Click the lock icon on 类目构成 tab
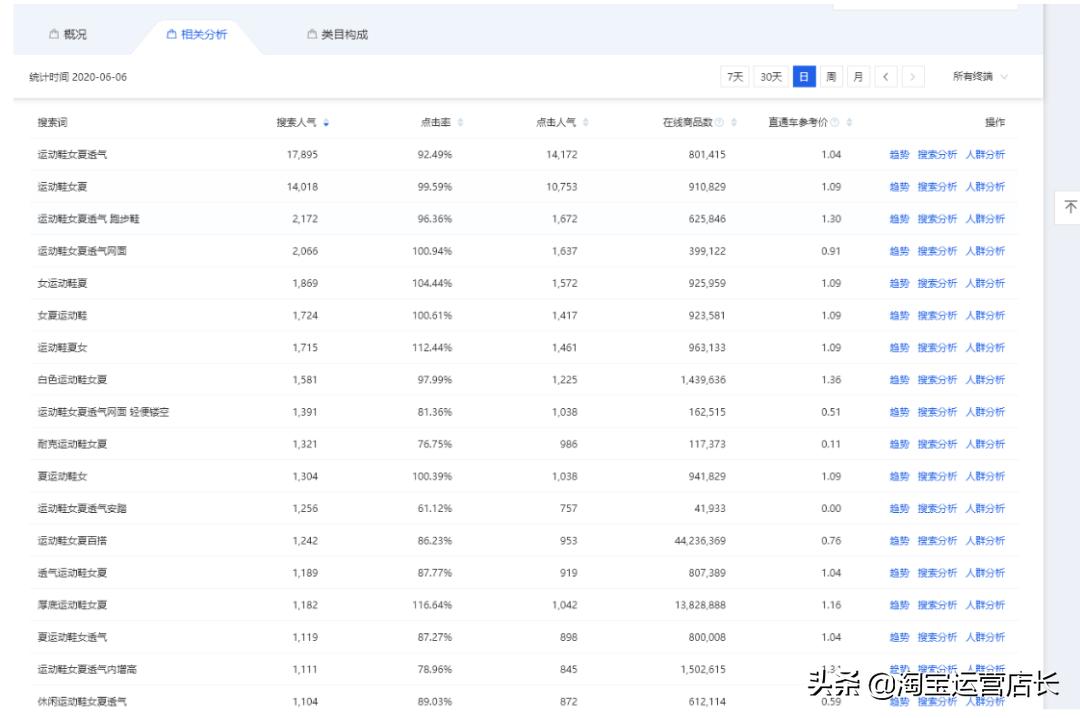1080x718 pixels. 311,33
